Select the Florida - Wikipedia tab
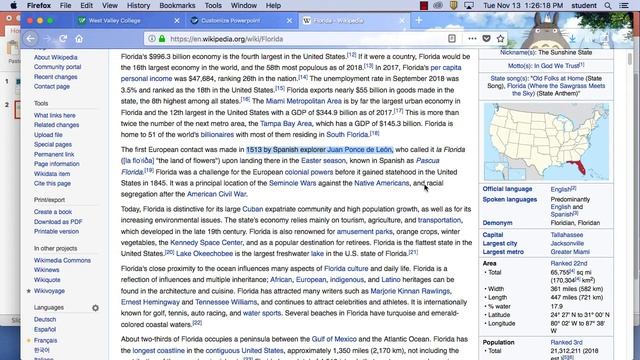Image resolution: width=640 pixels, height=360 pixels. (353, 20)
